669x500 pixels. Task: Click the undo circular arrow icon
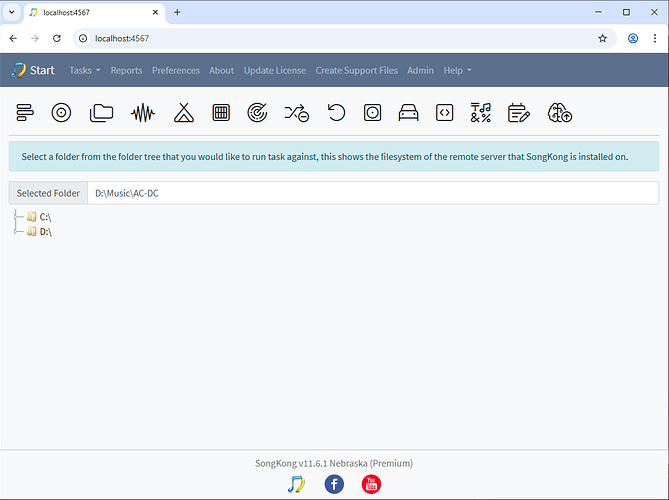pyautogui.click(x=336, y=113)
